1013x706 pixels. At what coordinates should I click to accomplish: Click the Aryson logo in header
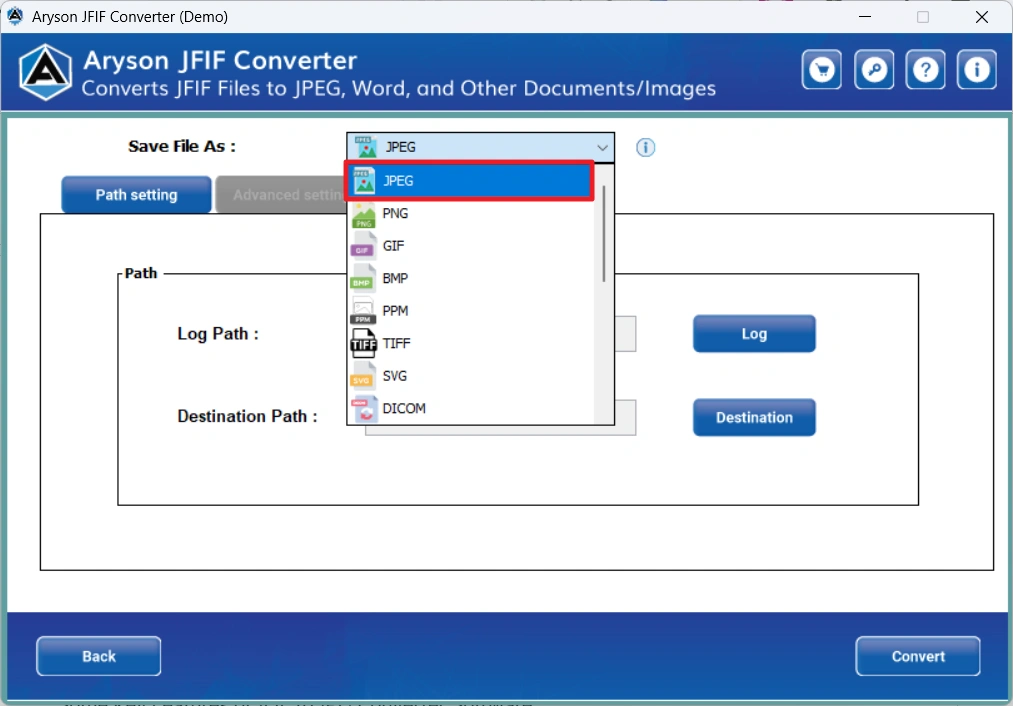[x=45, y=72]
